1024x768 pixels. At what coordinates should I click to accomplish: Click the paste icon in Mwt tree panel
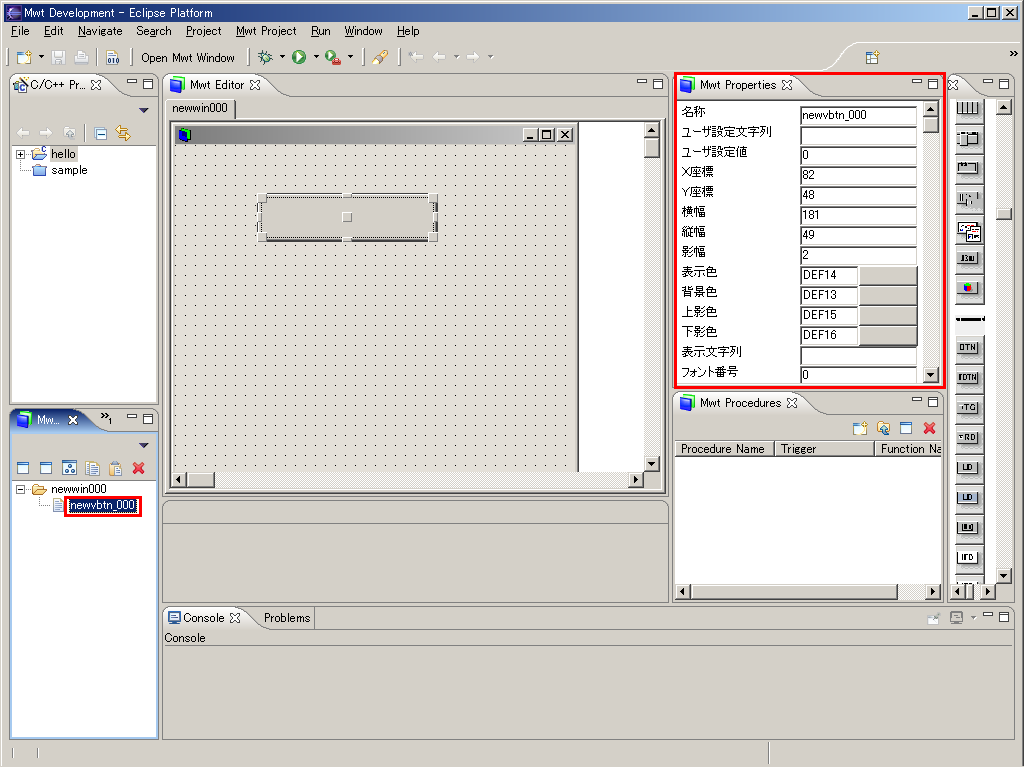click(x=115, y=468)
